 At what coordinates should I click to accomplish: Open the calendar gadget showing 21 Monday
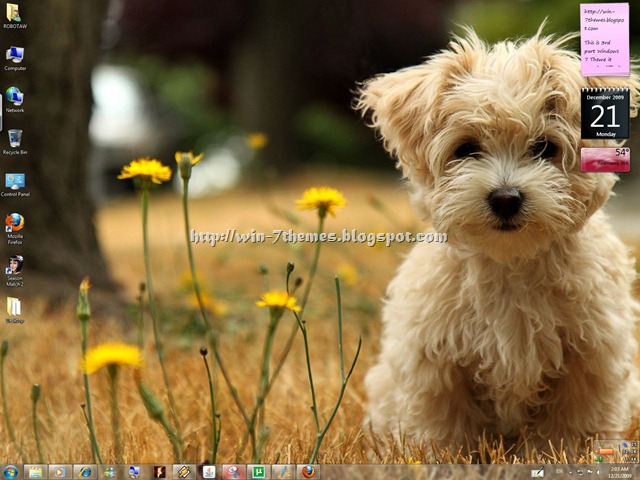coord(605,113)
